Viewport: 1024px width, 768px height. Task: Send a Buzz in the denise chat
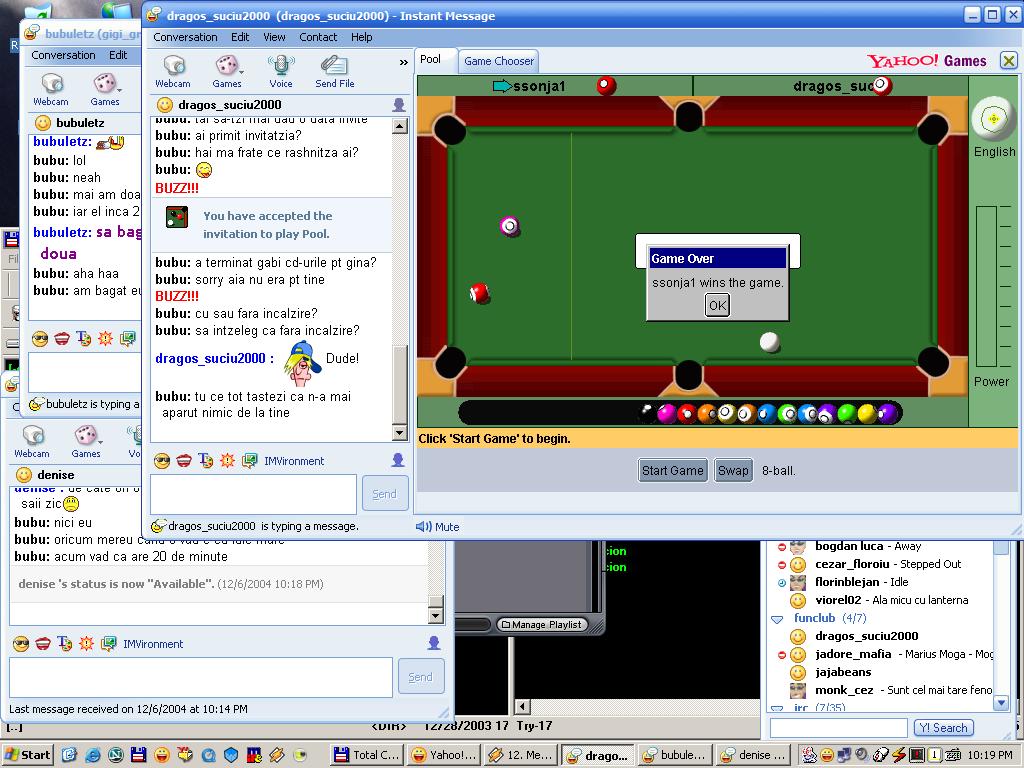pyautogui.click(x=86, y=644)
